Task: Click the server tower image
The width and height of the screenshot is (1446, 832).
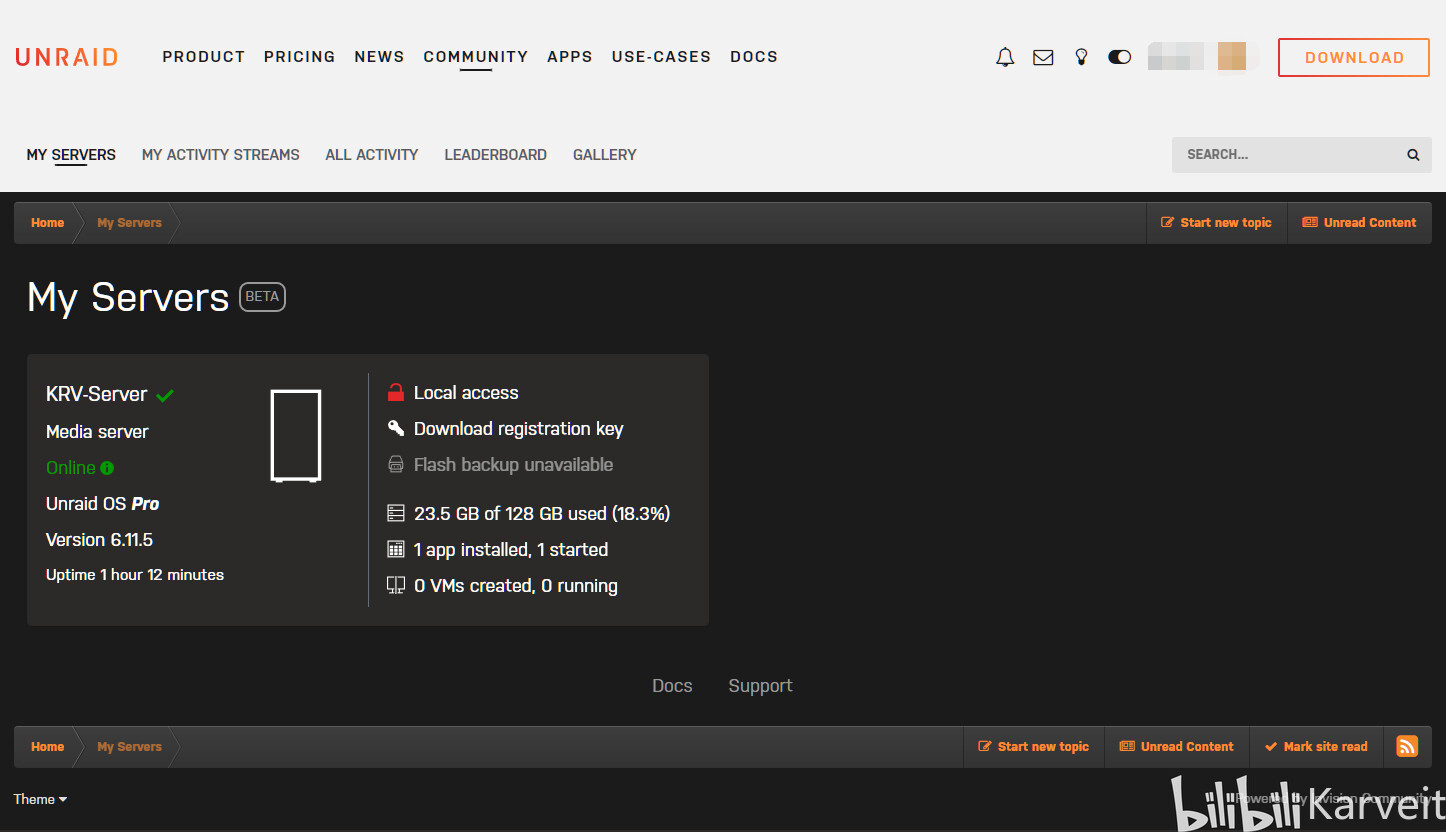Action: tap(296, 436)
